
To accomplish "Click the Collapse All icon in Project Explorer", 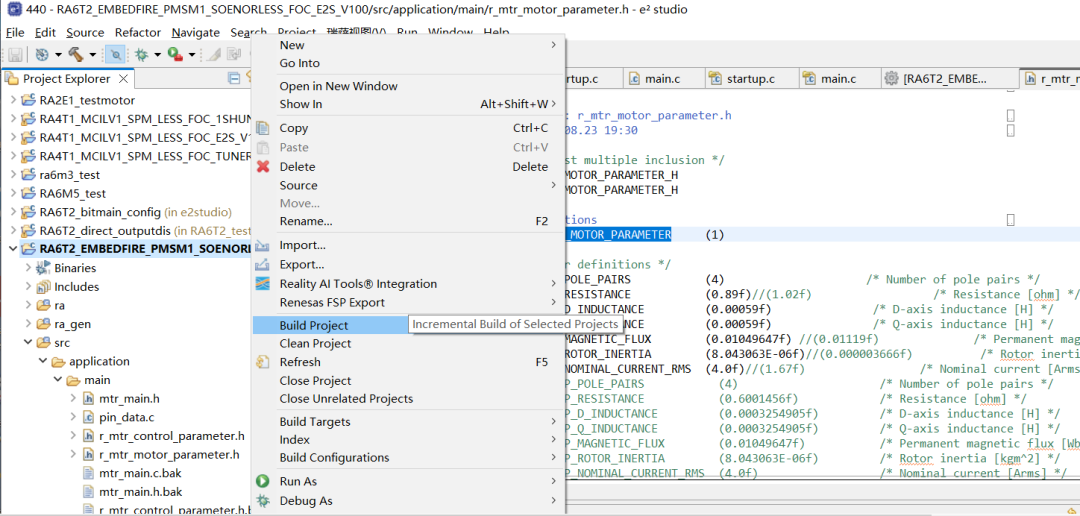I will pyautogui.click(x=235, y=78).
